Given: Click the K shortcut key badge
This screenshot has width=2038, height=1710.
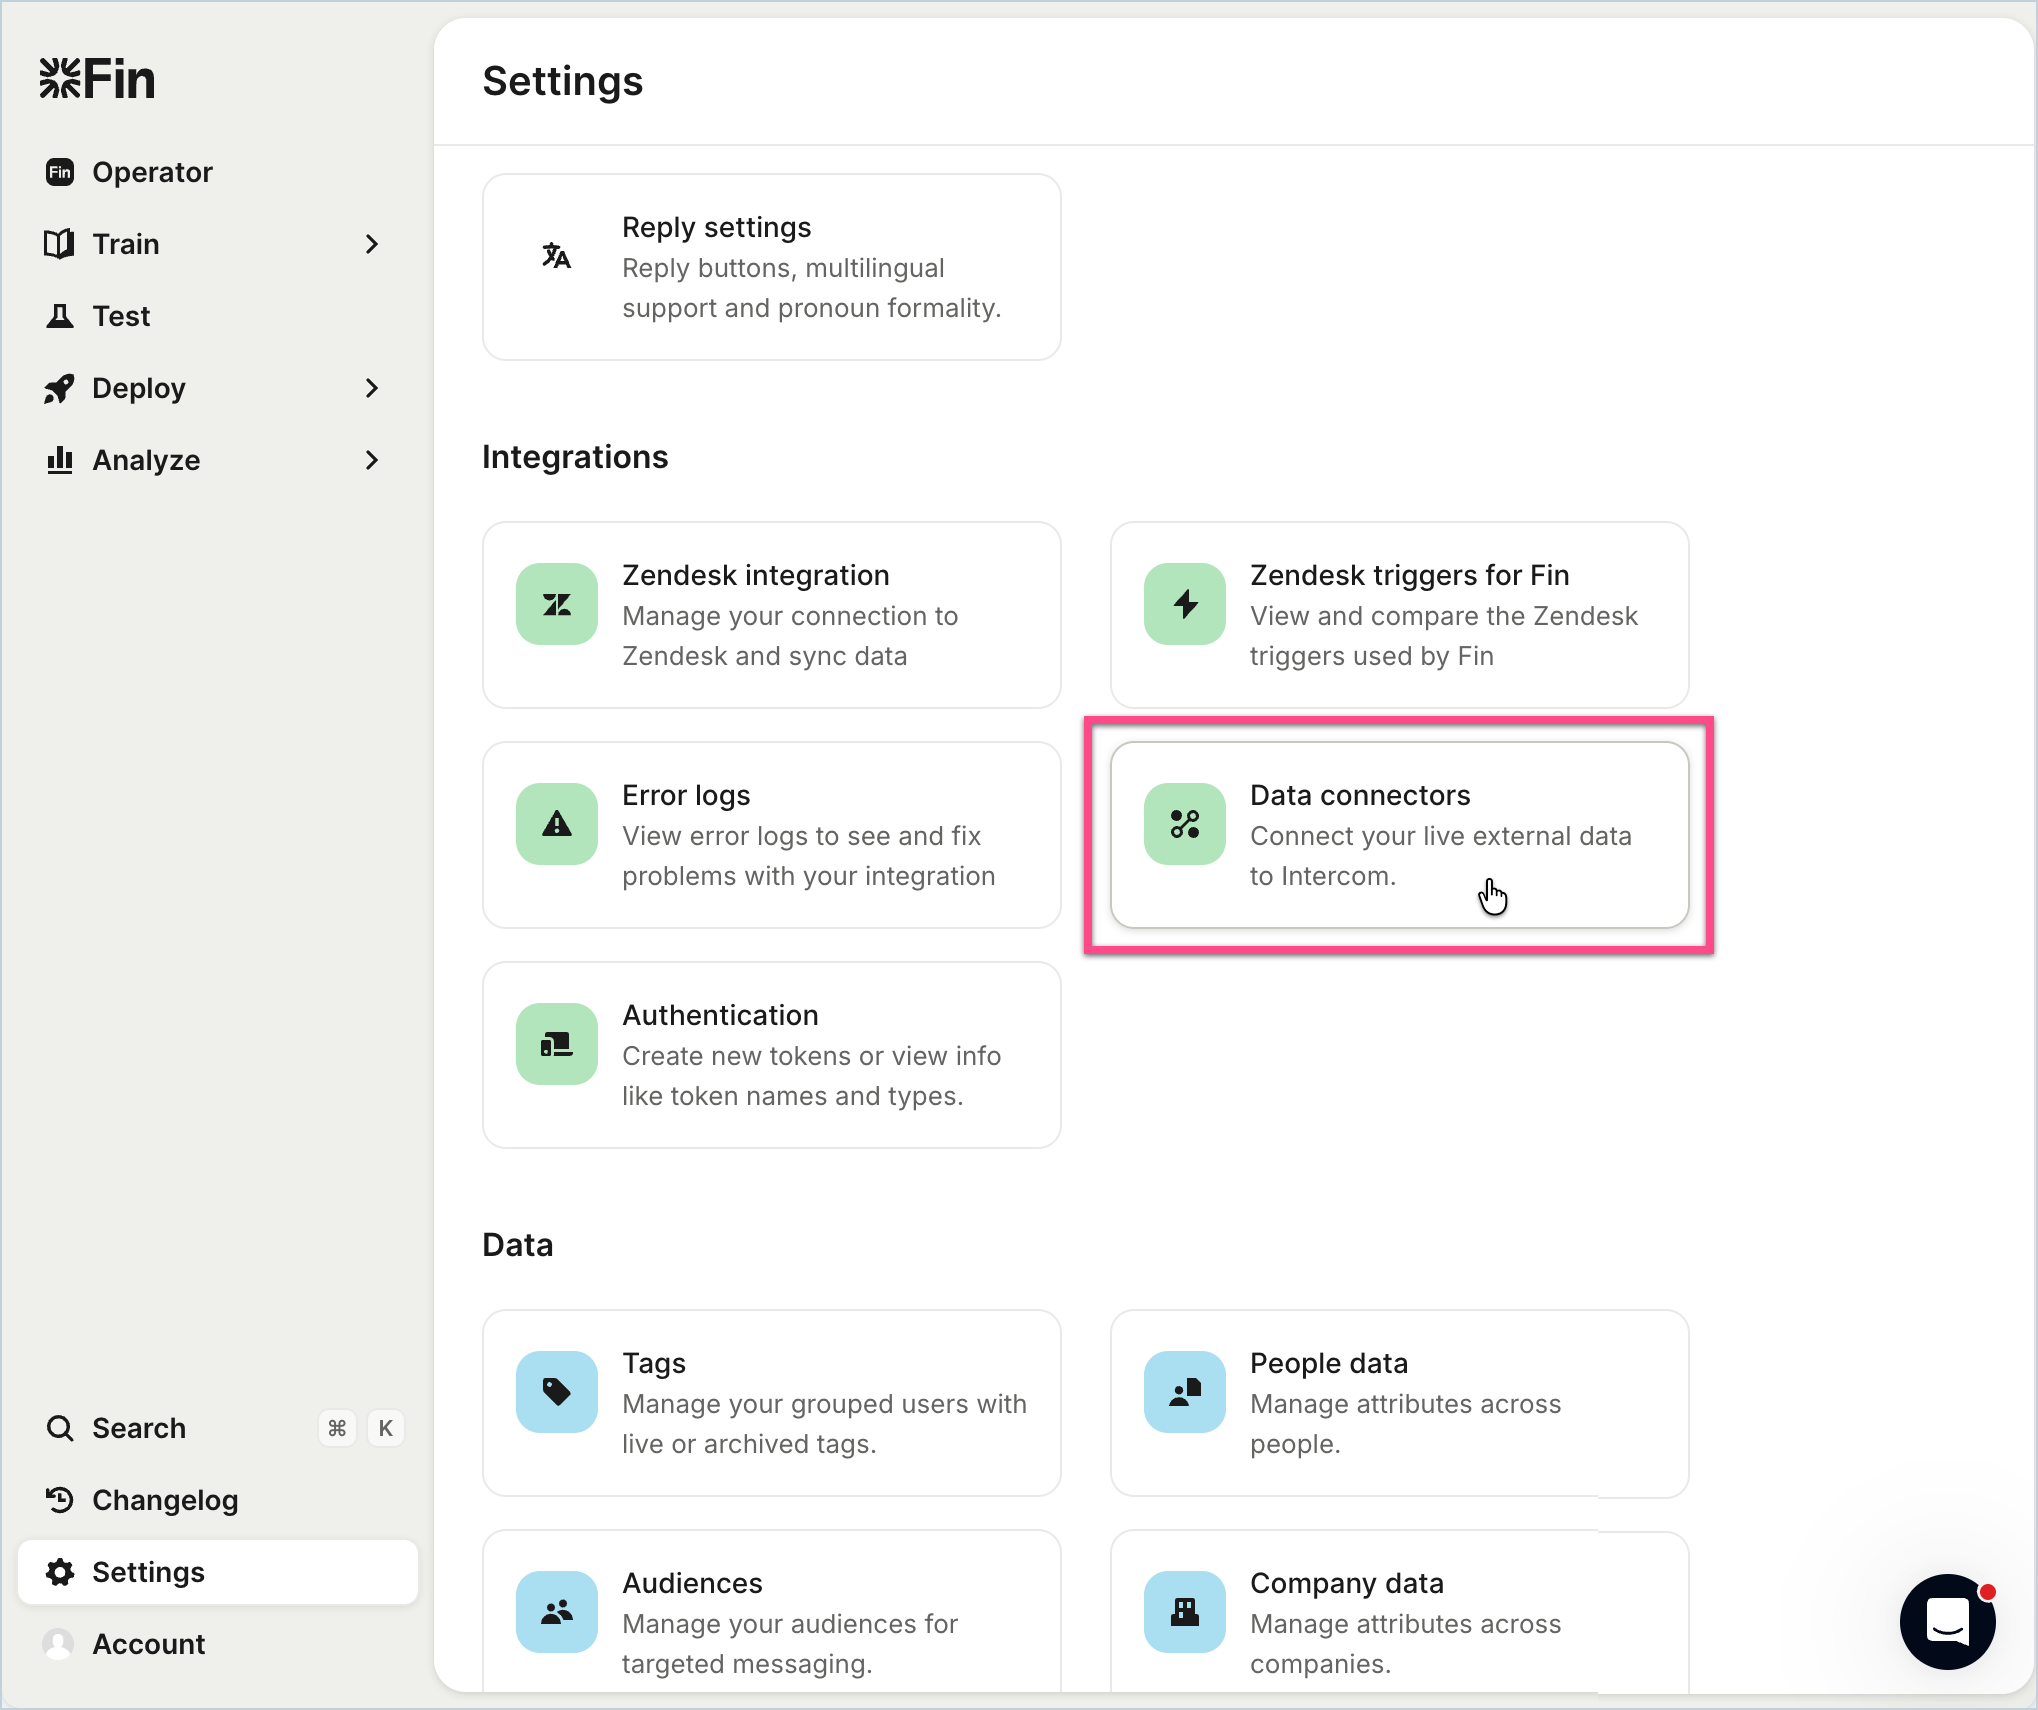Looking at the screenshot, I should [x=386, y=1428].
